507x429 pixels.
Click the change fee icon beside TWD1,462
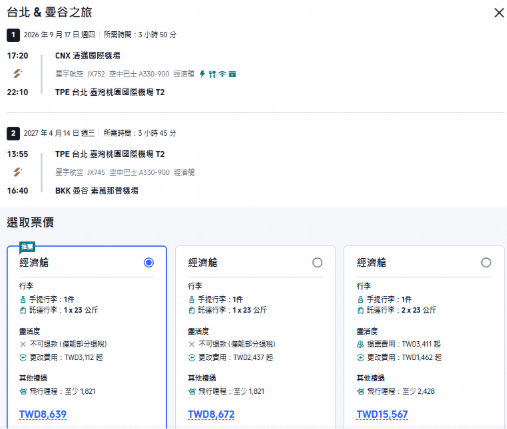(x=360, y=358)
